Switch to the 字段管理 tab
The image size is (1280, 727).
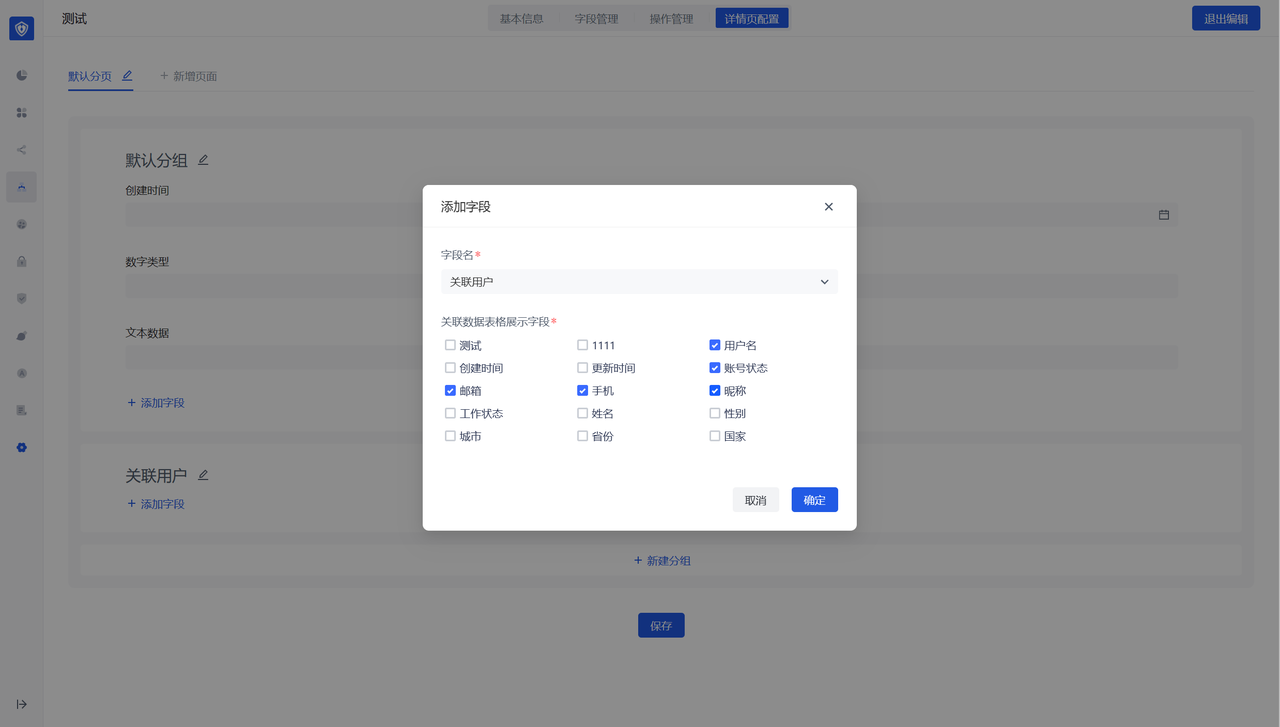(596, 18)
